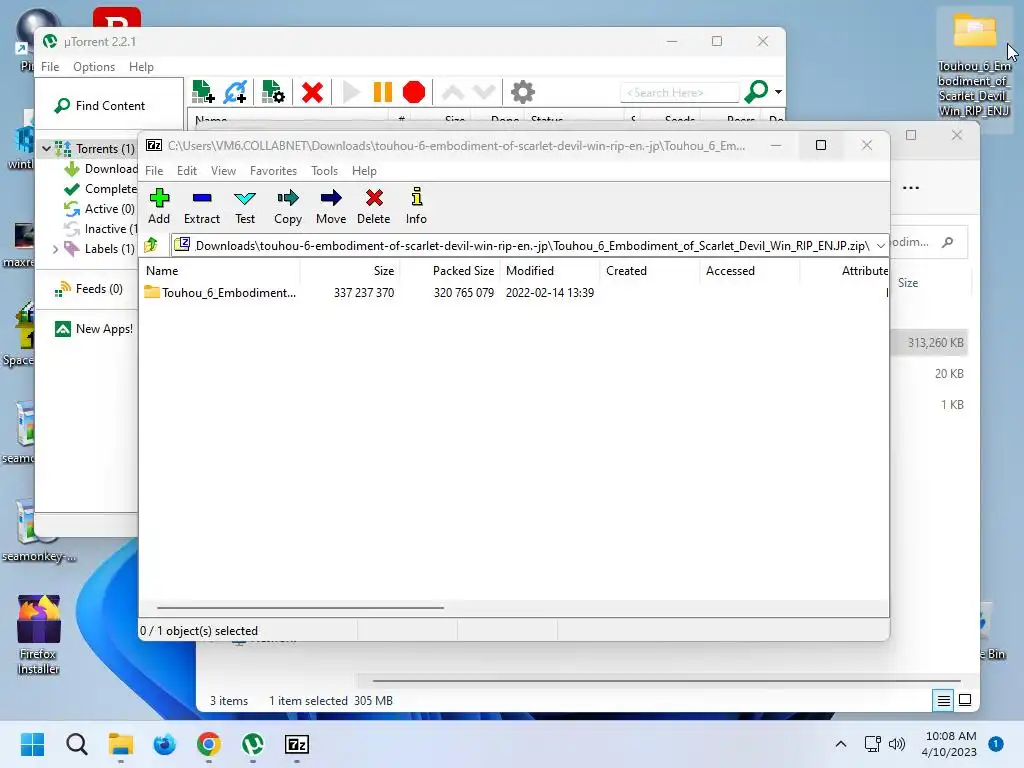Open the µTorrent Options menu
1024x768 pixels.
(94, 67)
